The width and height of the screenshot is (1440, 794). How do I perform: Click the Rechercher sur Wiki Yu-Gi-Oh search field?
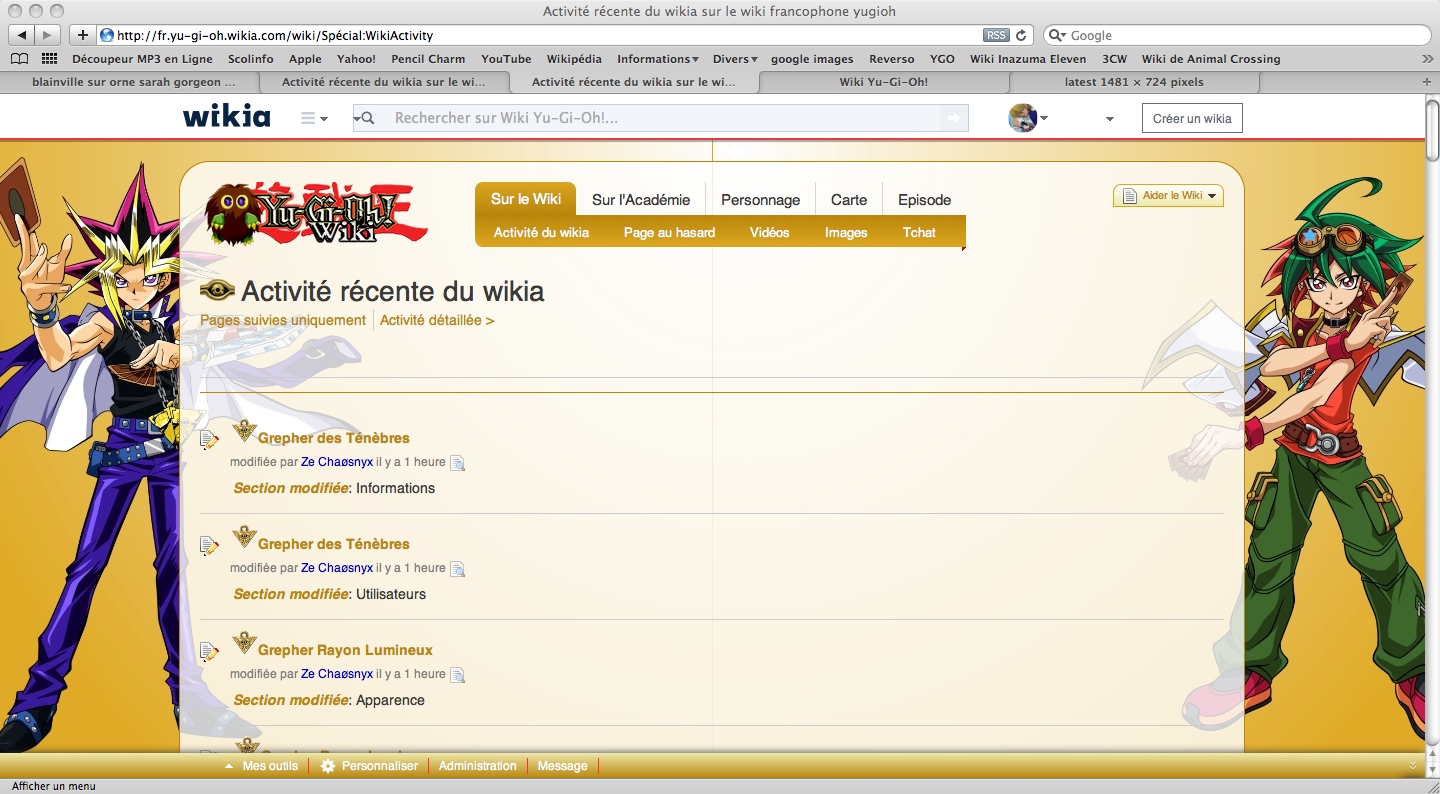coord(660,118)
